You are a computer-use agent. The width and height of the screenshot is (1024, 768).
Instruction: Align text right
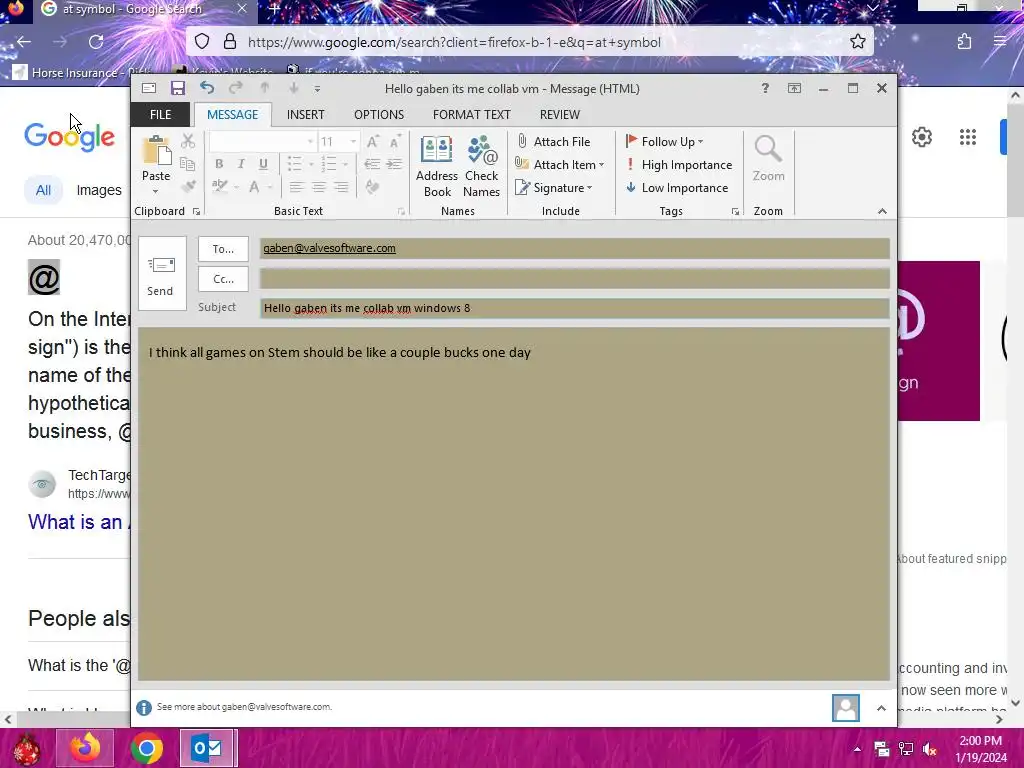(341, 187)
